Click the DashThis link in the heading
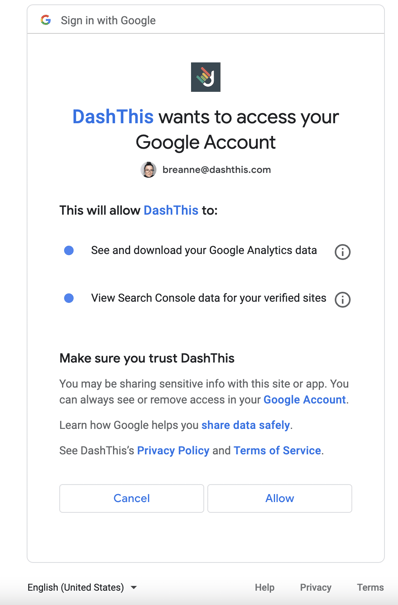398x605 pixels. [x=113, y=117]
